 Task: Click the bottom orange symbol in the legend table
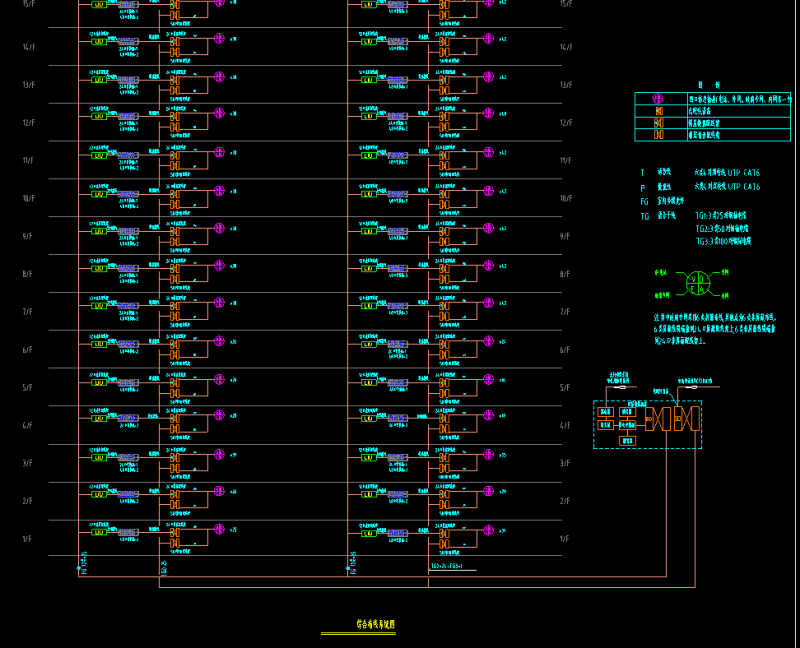(x=658, y=134)
